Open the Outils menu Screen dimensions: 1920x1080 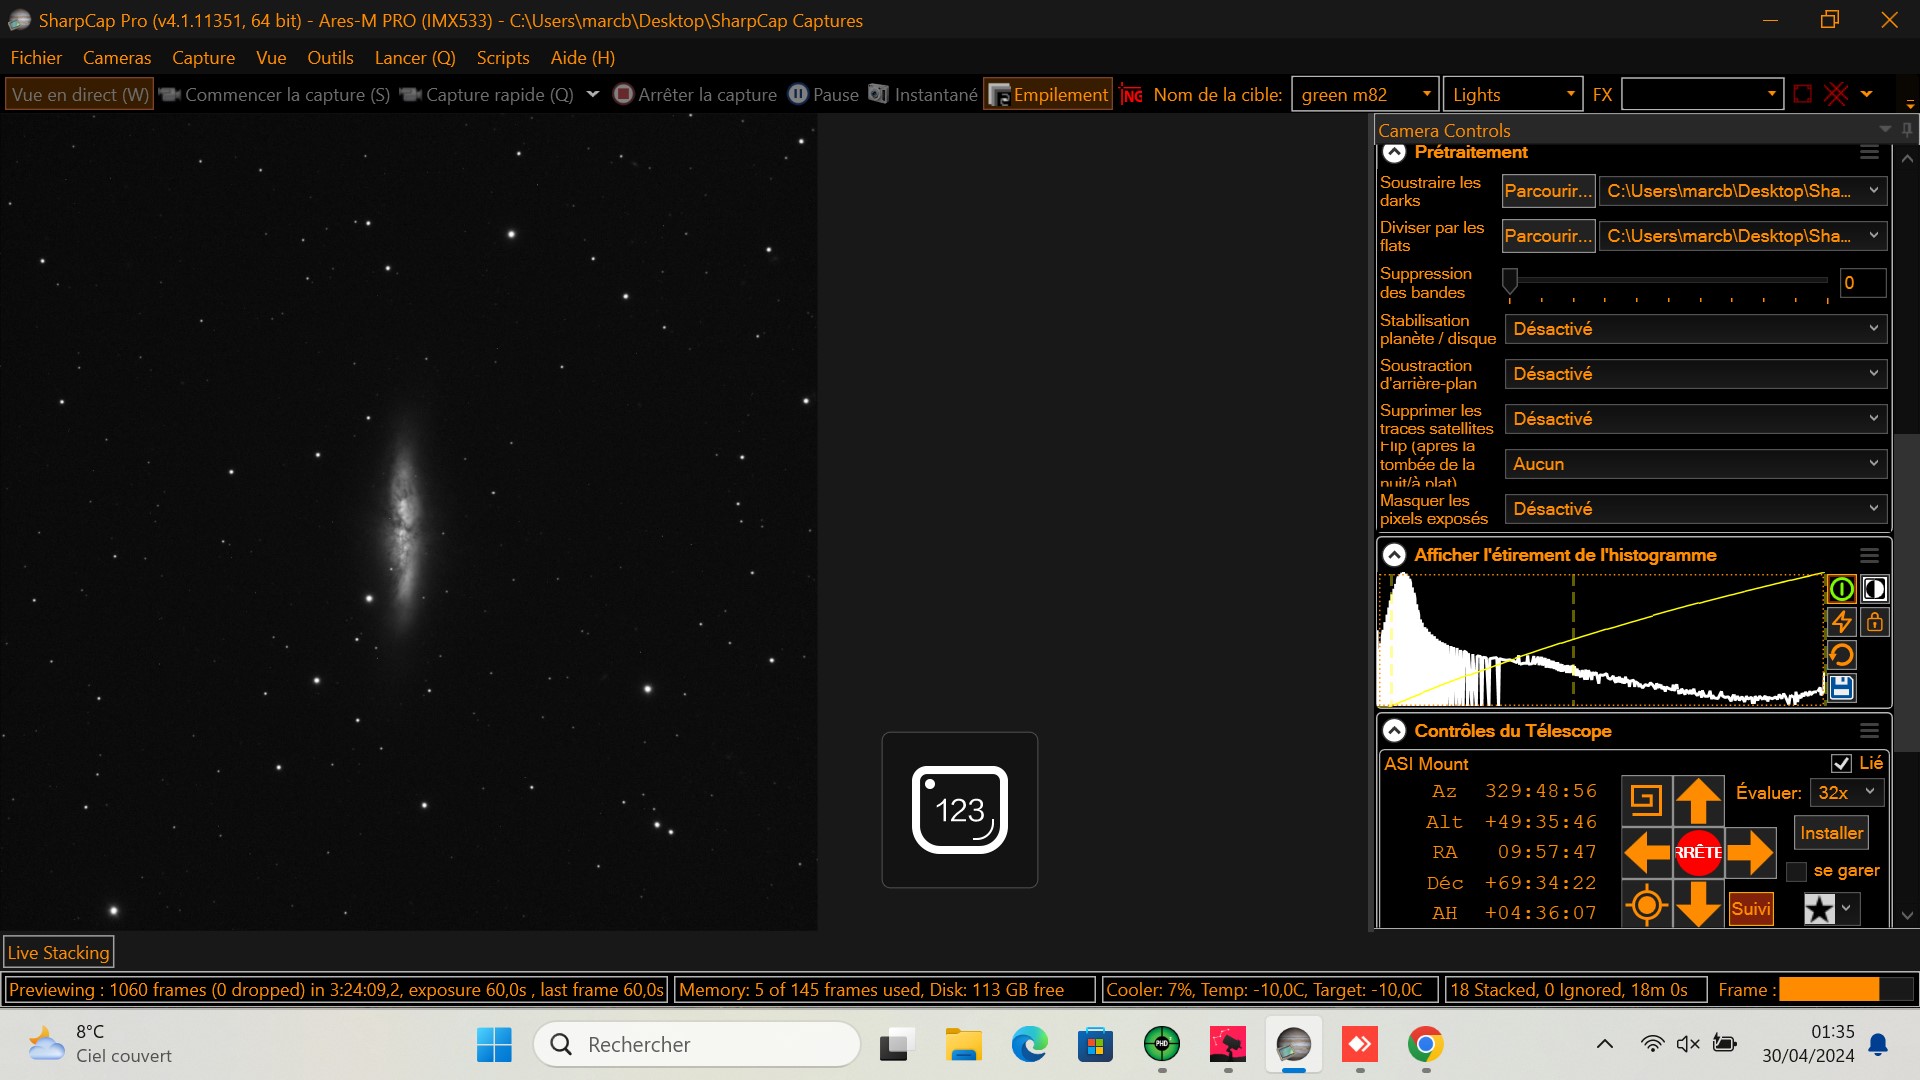330,58
